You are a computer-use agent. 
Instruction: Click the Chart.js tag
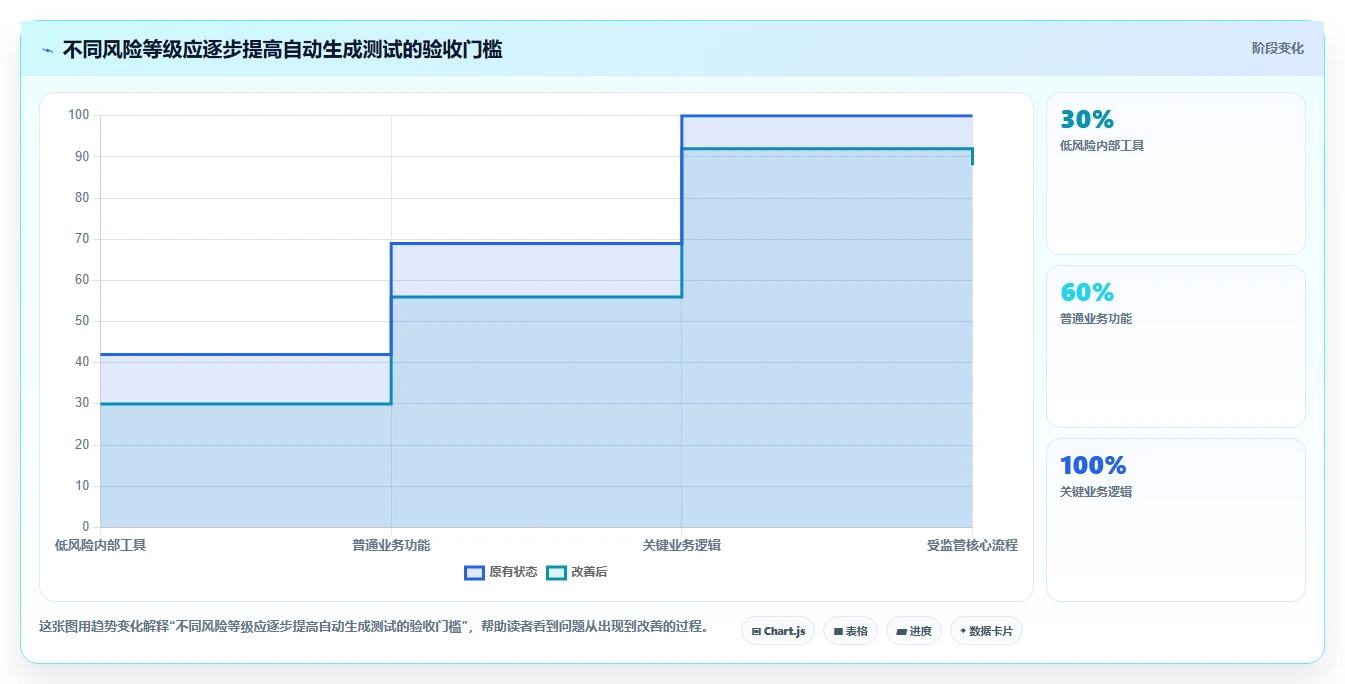coord(778,631)
